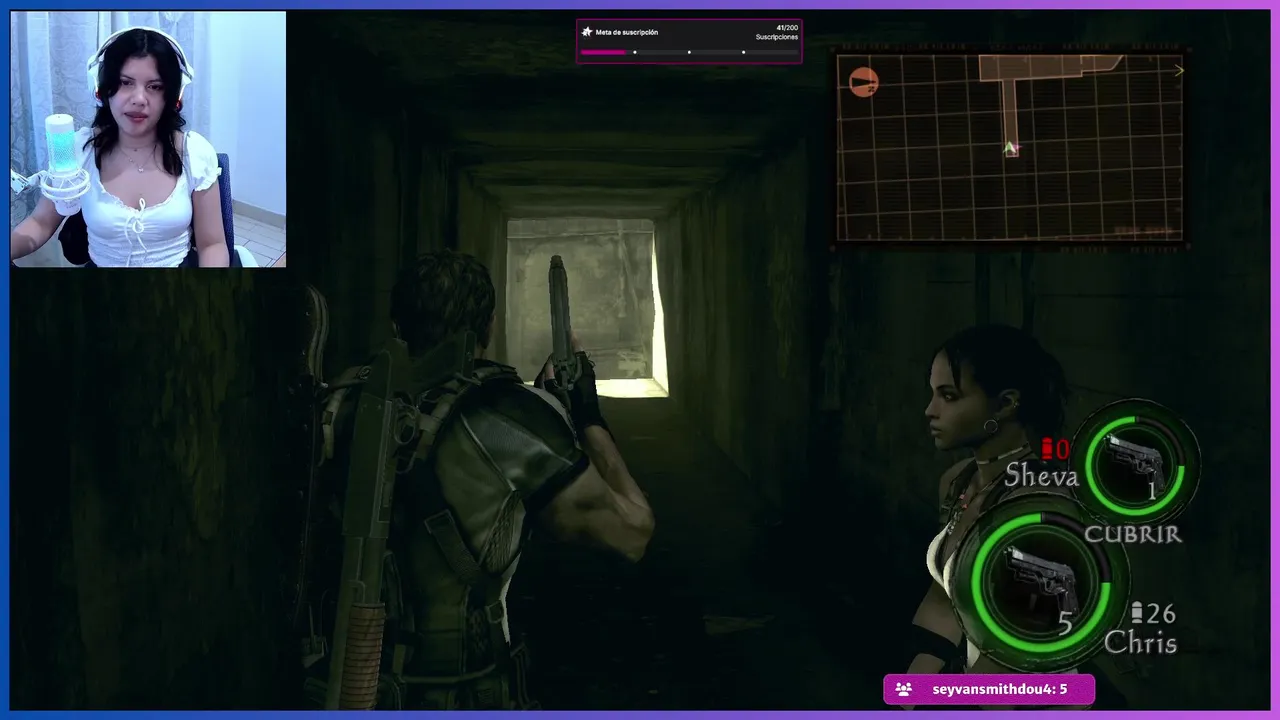The width and height of the screenshot is (1280, 720).
Task: Click the 41/200 subscription count
Action: [787, 28]
